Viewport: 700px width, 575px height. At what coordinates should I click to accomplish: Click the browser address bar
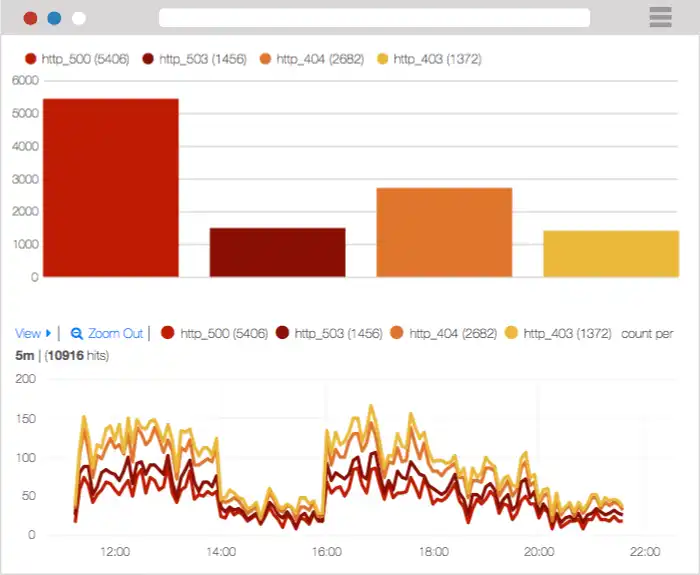[x=375, y=17]
